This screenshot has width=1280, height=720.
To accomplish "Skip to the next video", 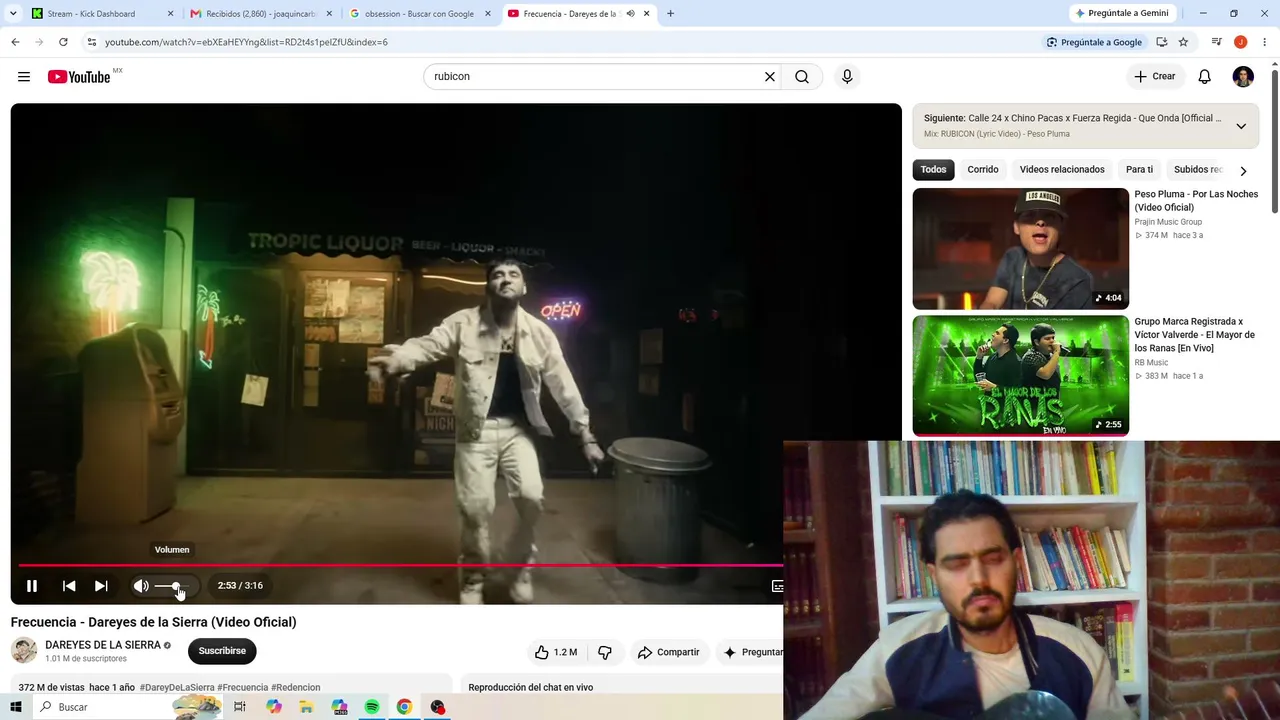I will tap(101, 586).
